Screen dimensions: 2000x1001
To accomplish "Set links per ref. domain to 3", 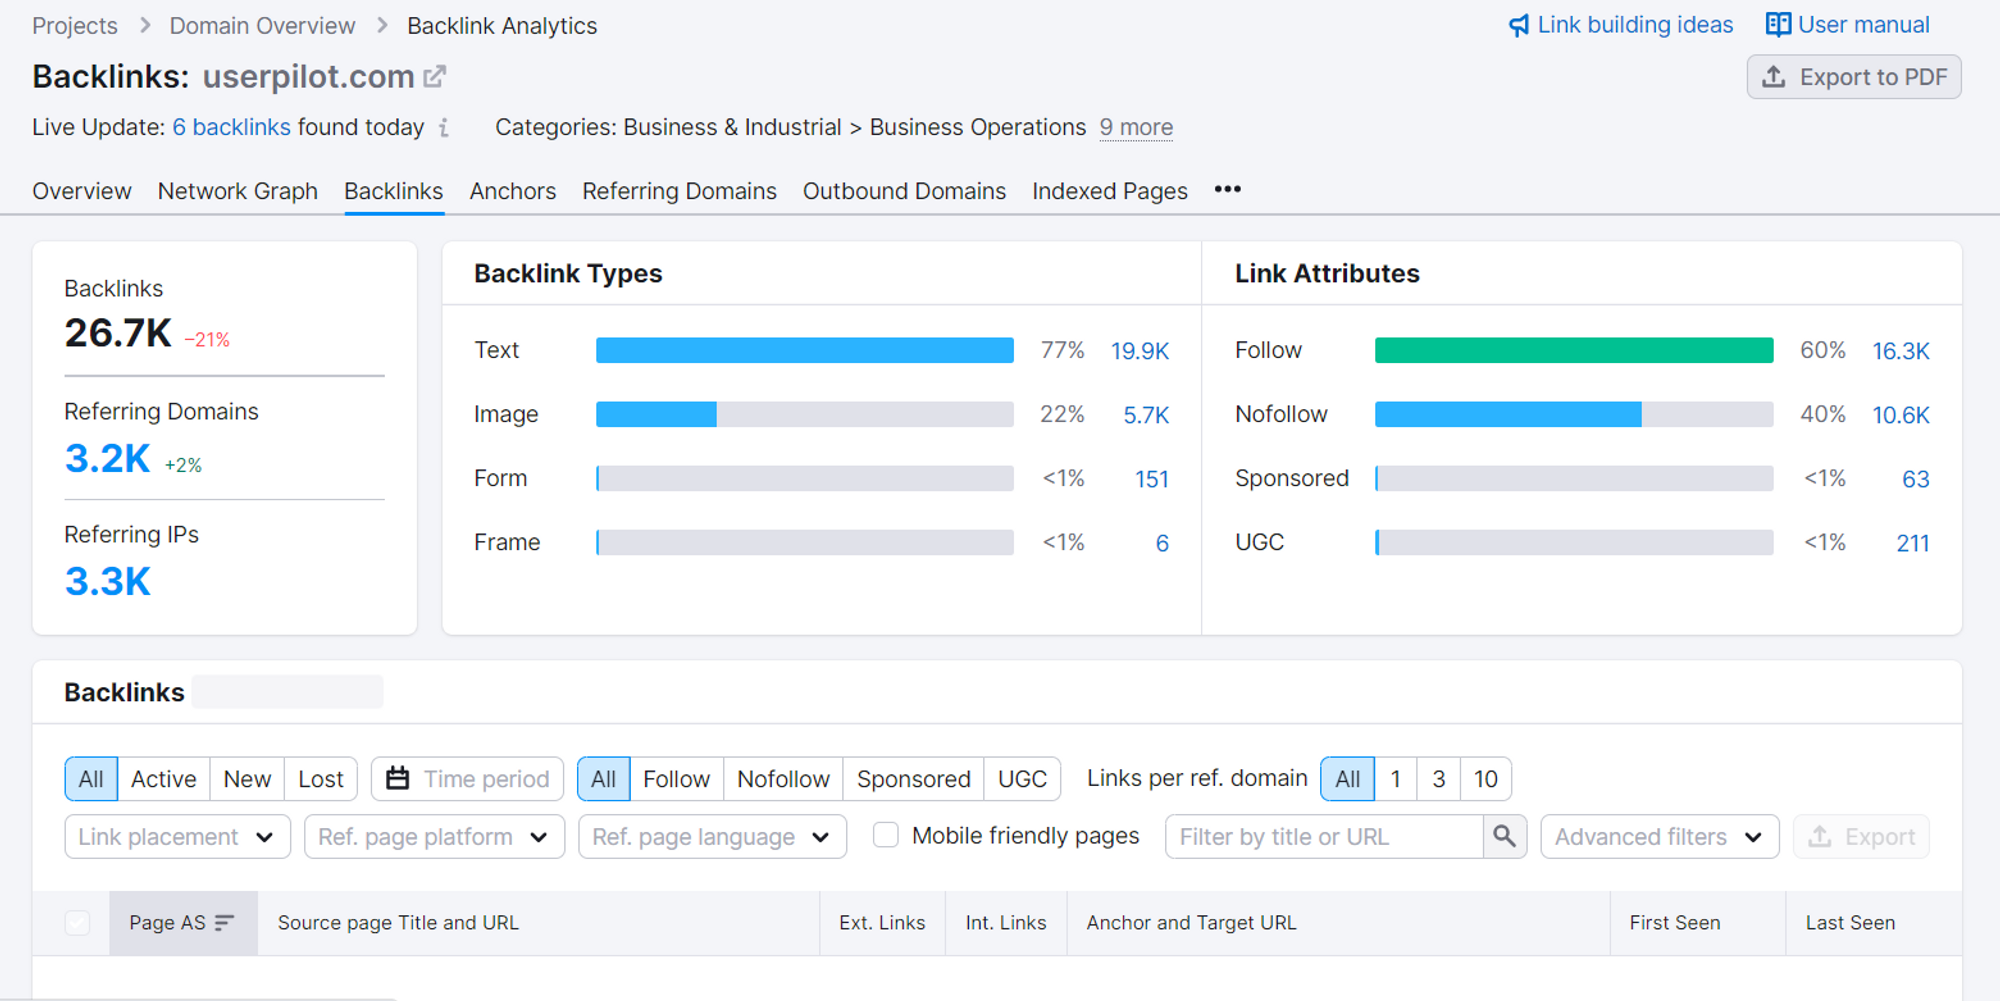I will click(x=1439, y=779).
